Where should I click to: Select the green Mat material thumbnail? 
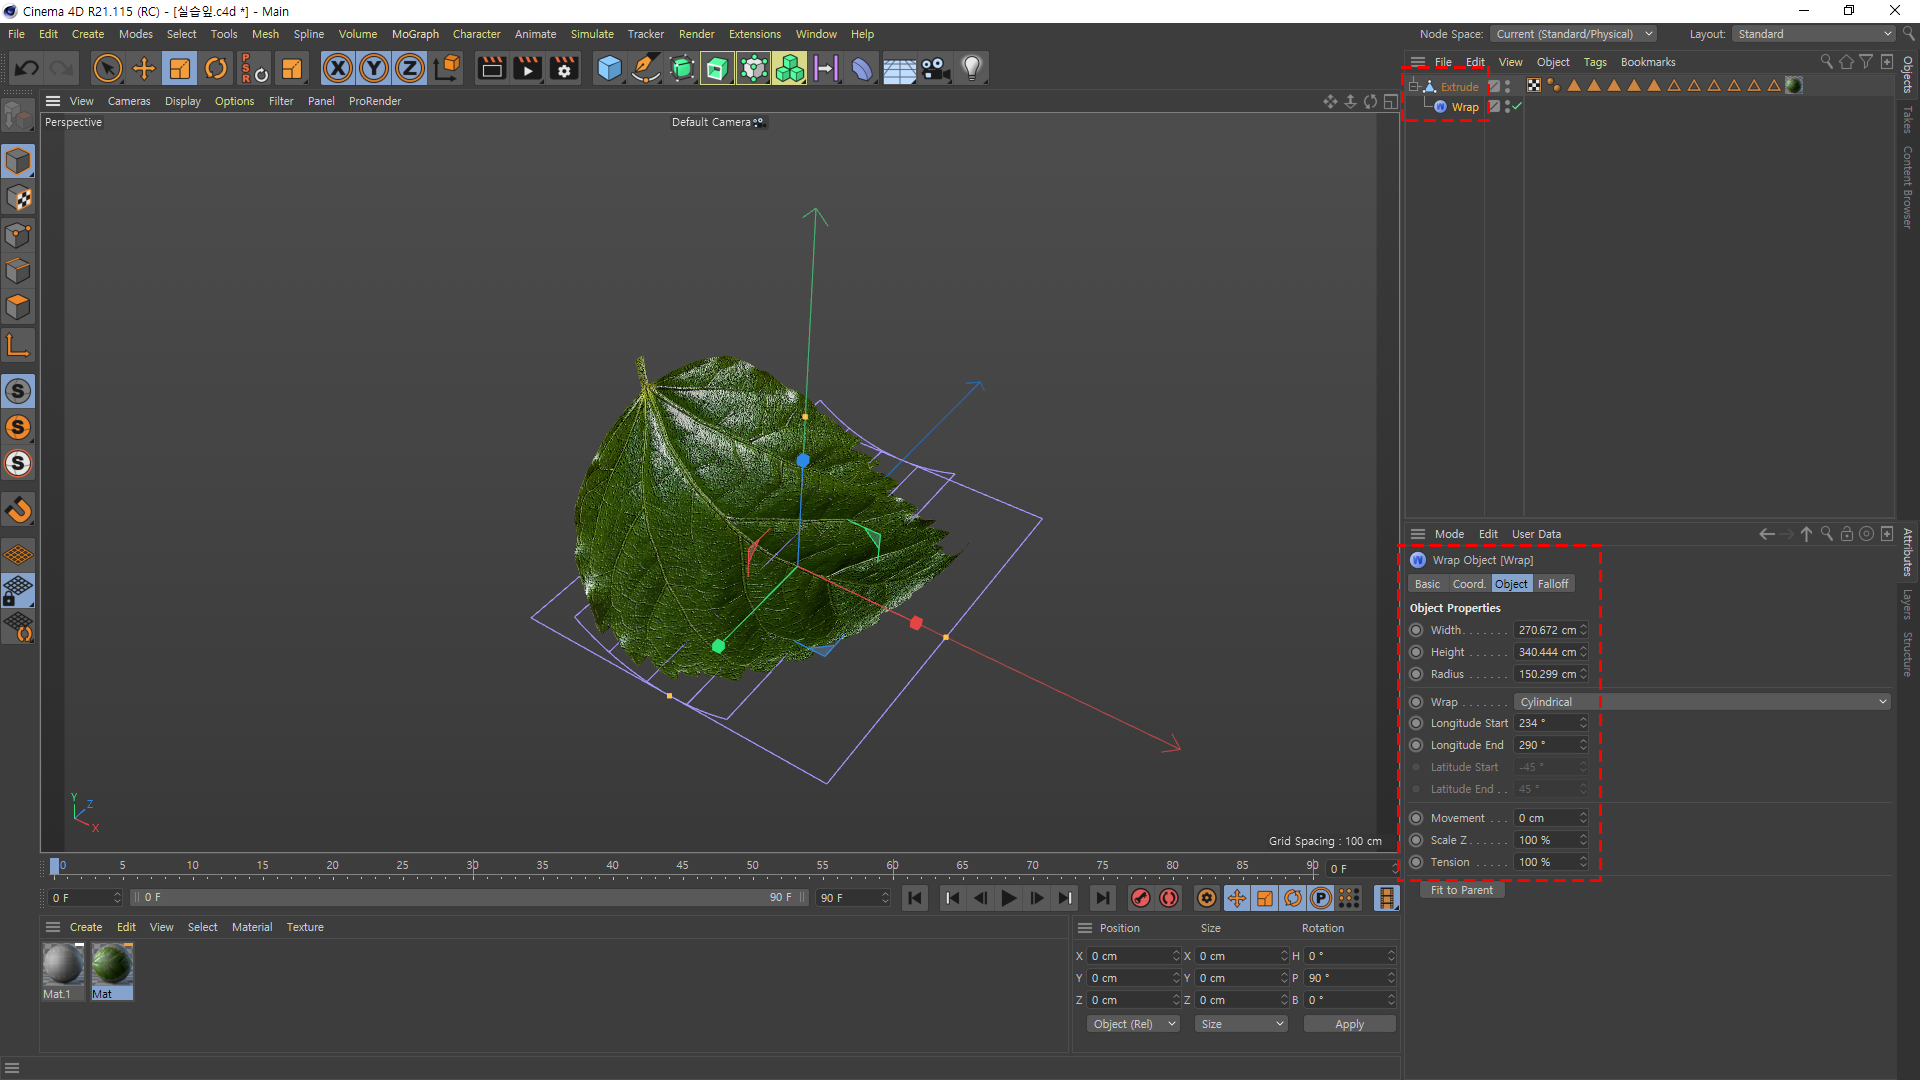111,966
